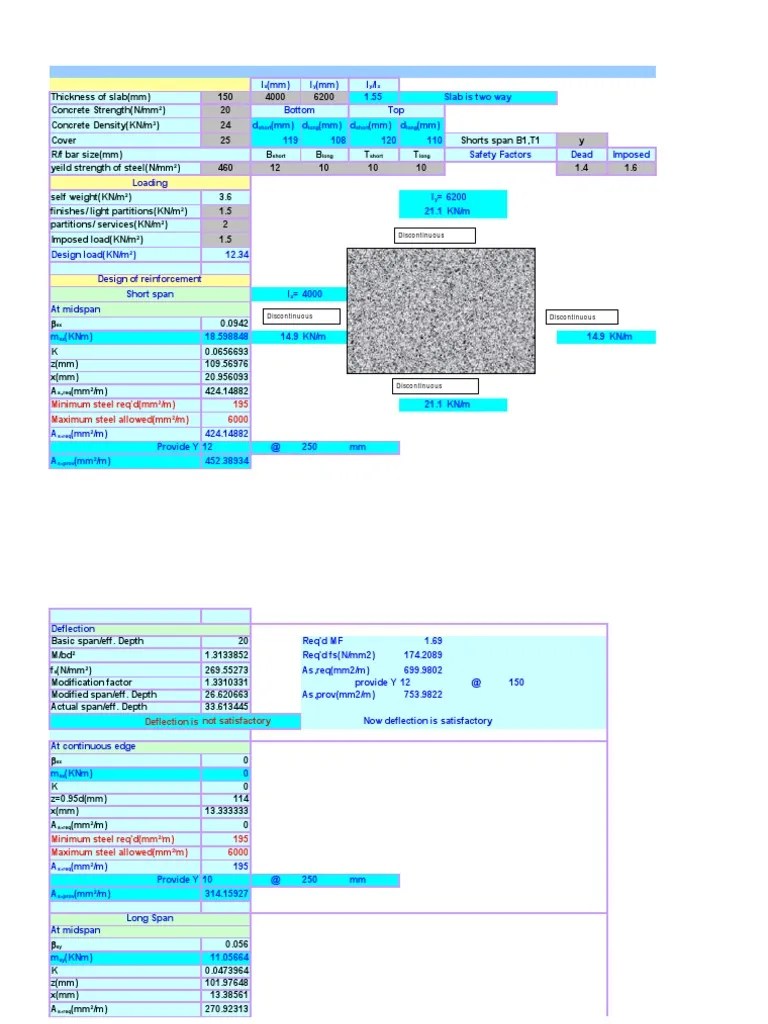Viewport: 768px width, 1024px height.
Task: Click the long span coefficient 0.056
Action: coord(225,944)
